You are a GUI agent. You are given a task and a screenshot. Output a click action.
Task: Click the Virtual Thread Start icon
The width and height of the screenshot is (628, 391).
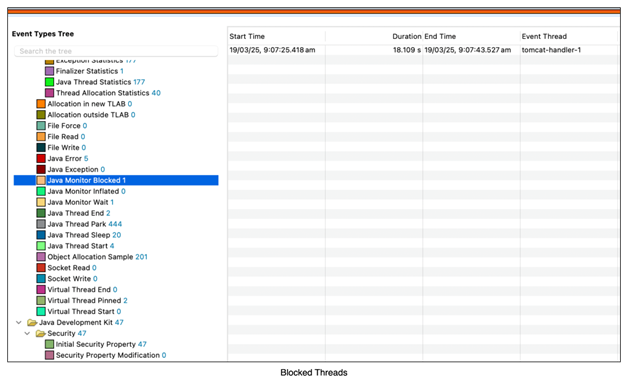[41, 311]
